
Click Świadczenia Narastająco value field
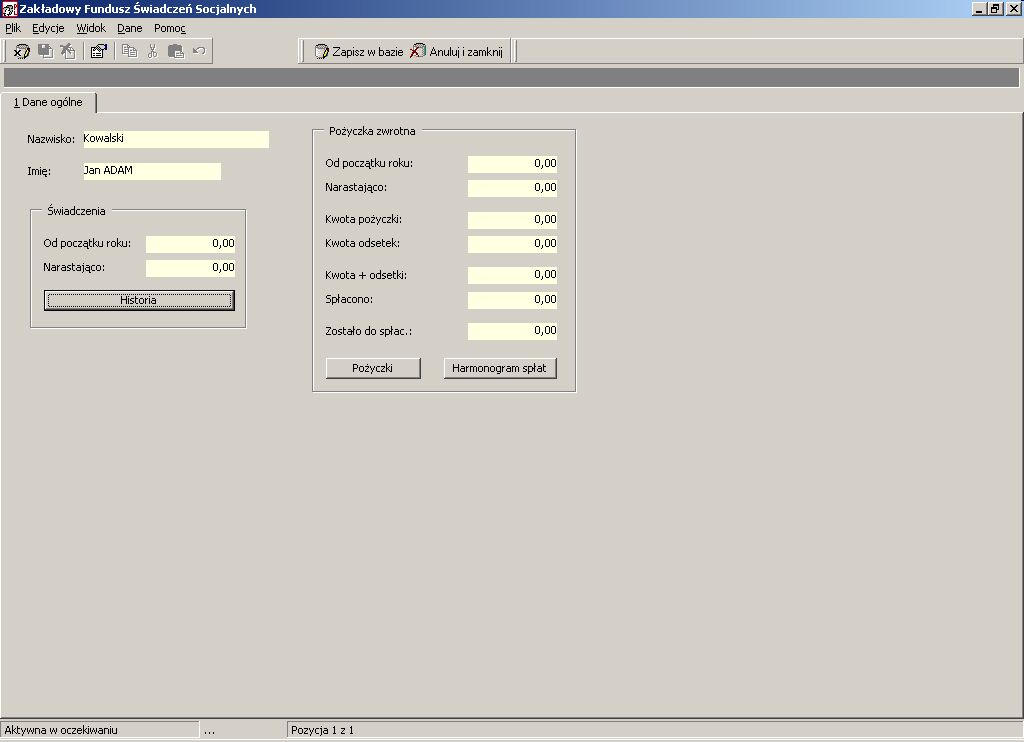190,268
